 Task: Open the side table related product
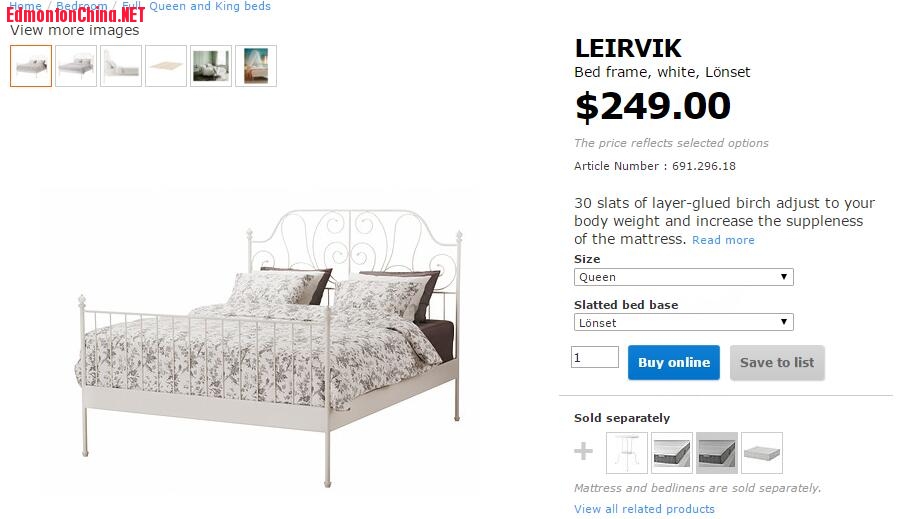[627, 453]
